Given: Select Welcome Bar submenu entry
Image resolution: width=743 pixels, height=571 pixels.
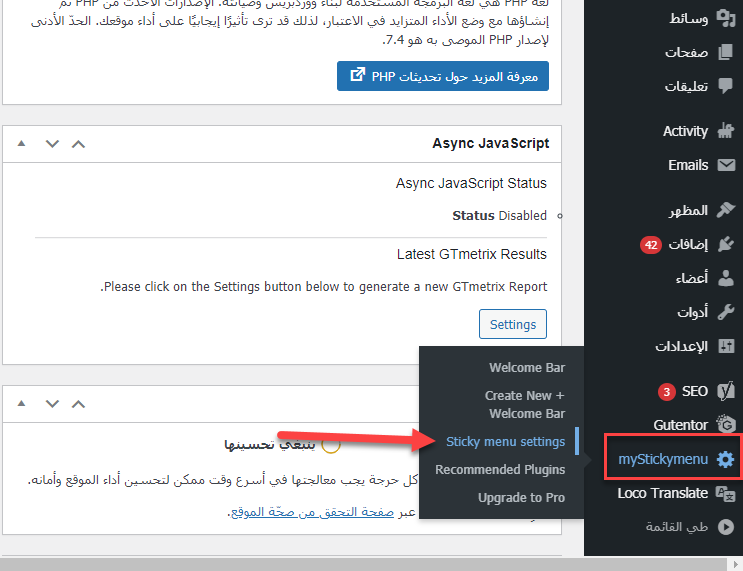Looking at the screenshot, I should 527,368.
